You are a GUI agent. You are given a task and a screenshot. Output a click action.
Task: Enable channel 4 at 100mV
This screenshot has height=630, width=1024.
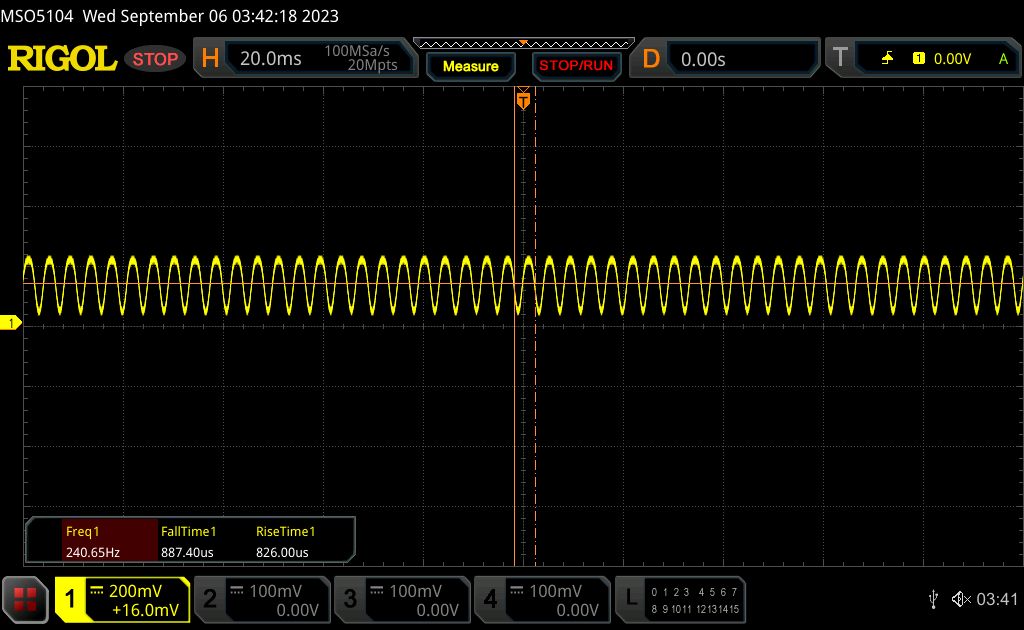coord(542,599)
